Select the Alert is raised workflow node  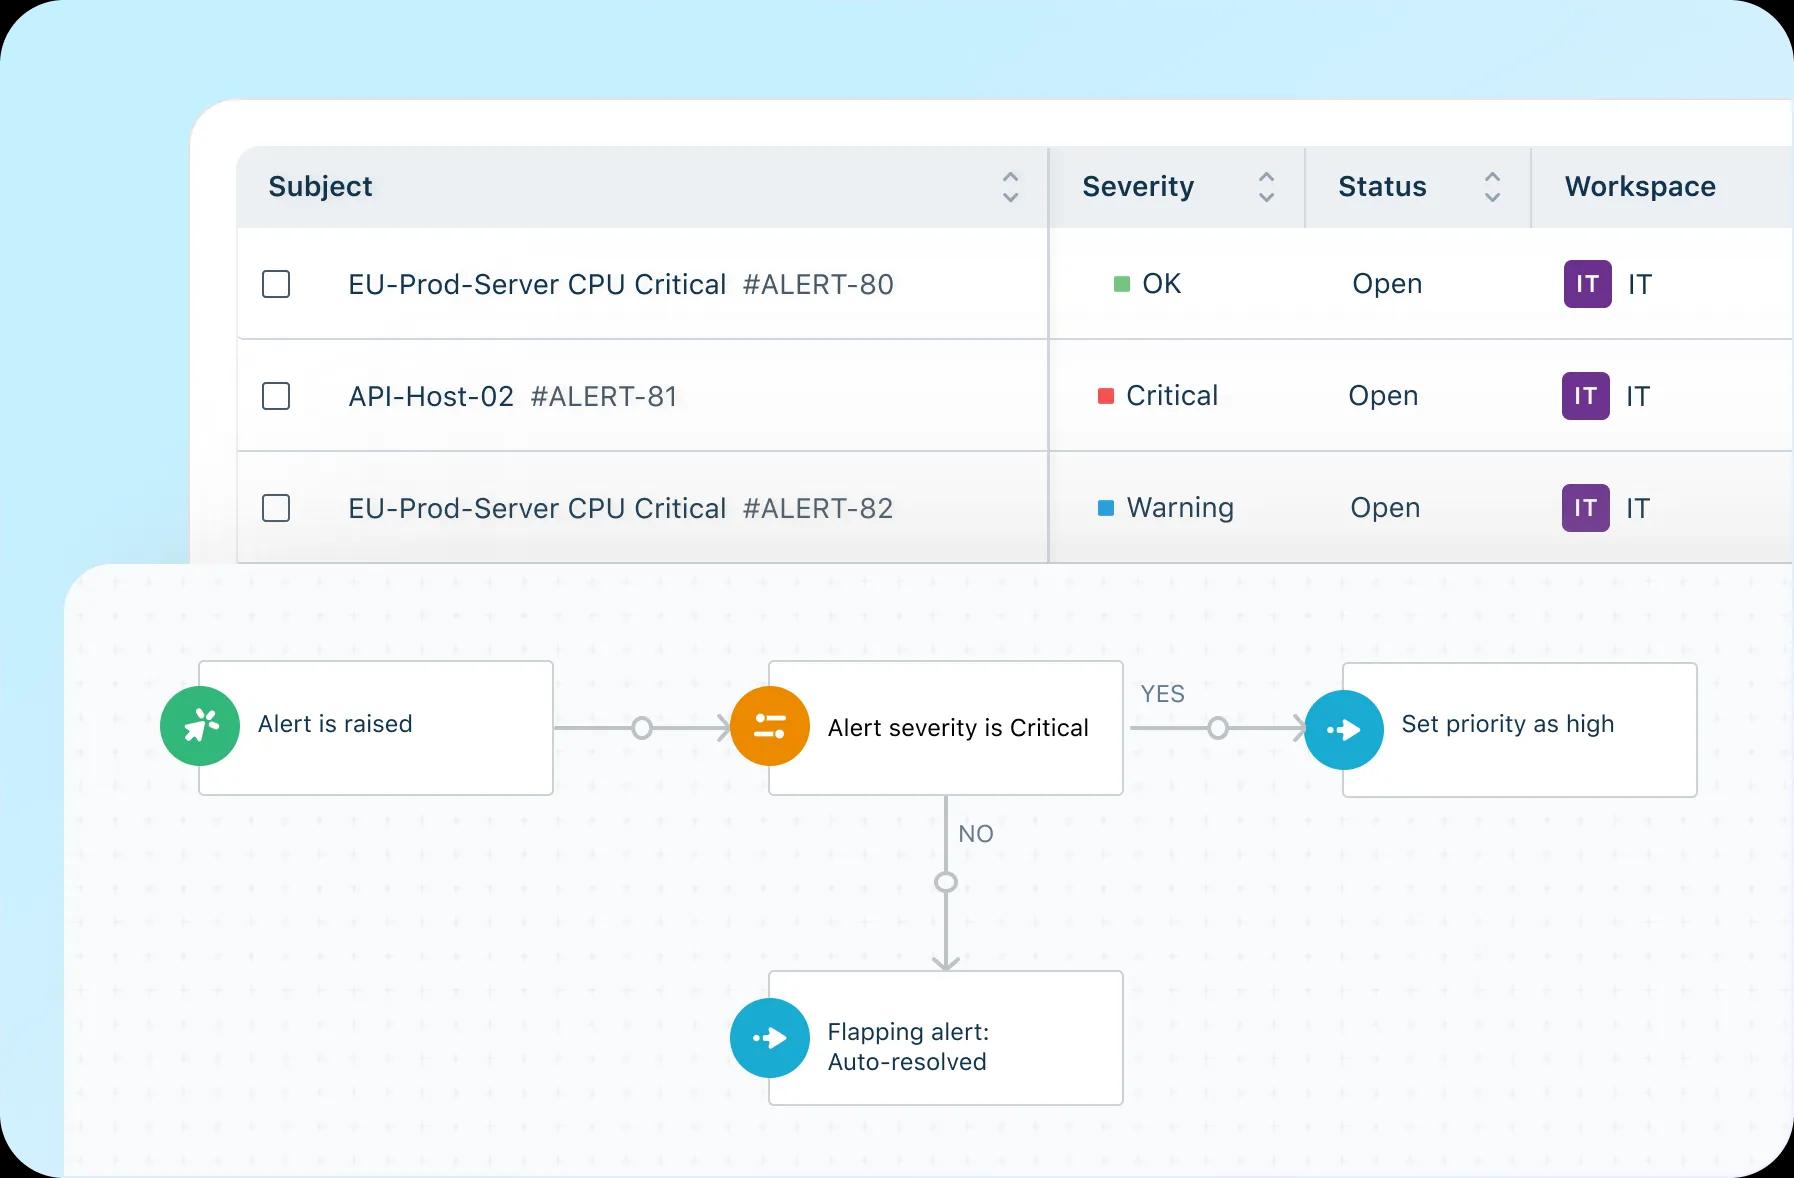376,728
